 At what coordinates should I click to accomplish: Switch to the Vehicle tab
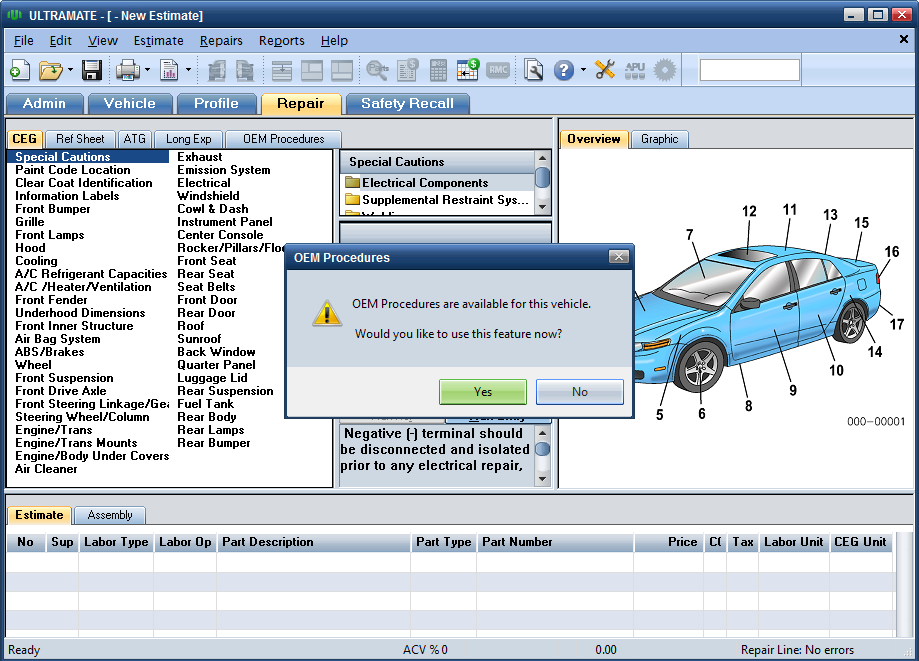click(x=130, y=104)
